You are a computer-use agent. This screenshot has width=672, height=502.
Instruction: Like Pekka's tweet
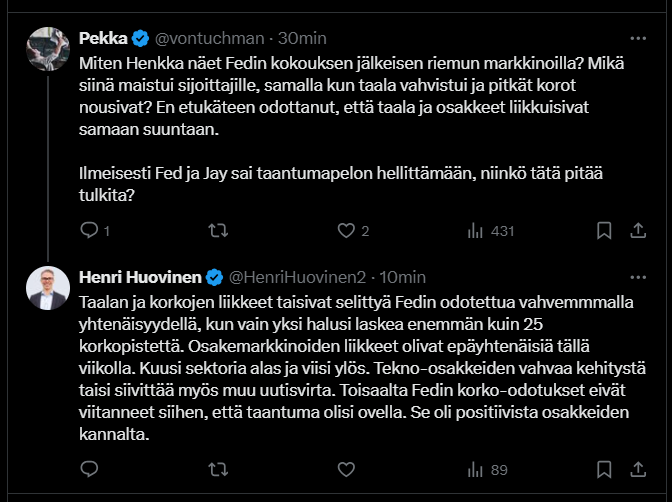click(x=346, y=231)
